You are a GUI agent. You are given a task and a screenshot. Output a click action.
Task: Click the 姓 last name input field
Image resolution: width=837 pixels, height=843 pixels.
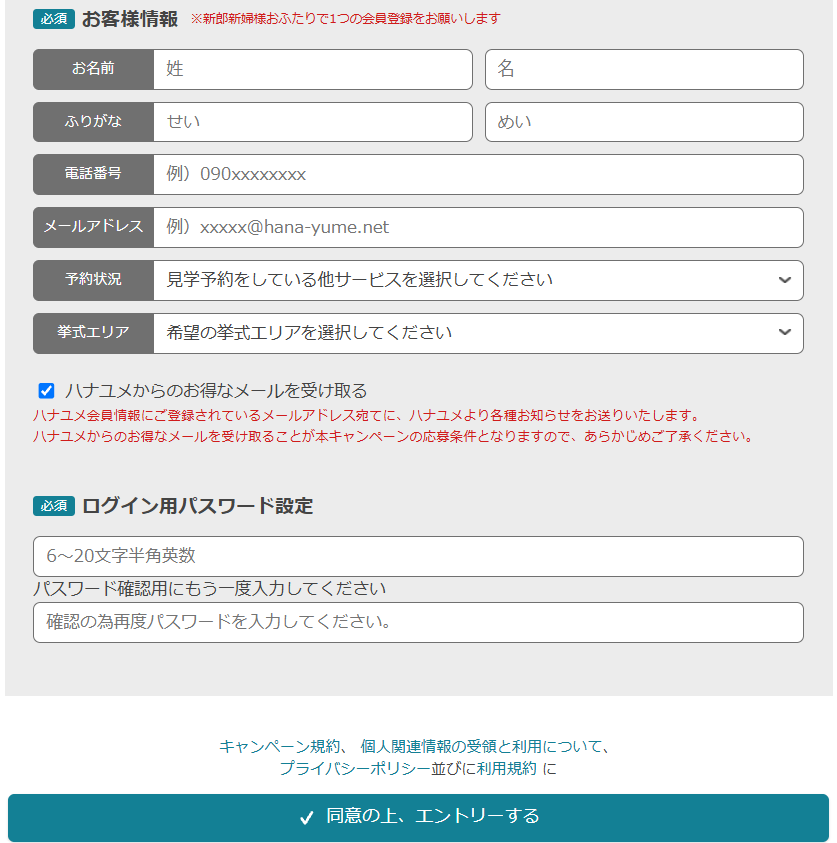tap(312, 69)
